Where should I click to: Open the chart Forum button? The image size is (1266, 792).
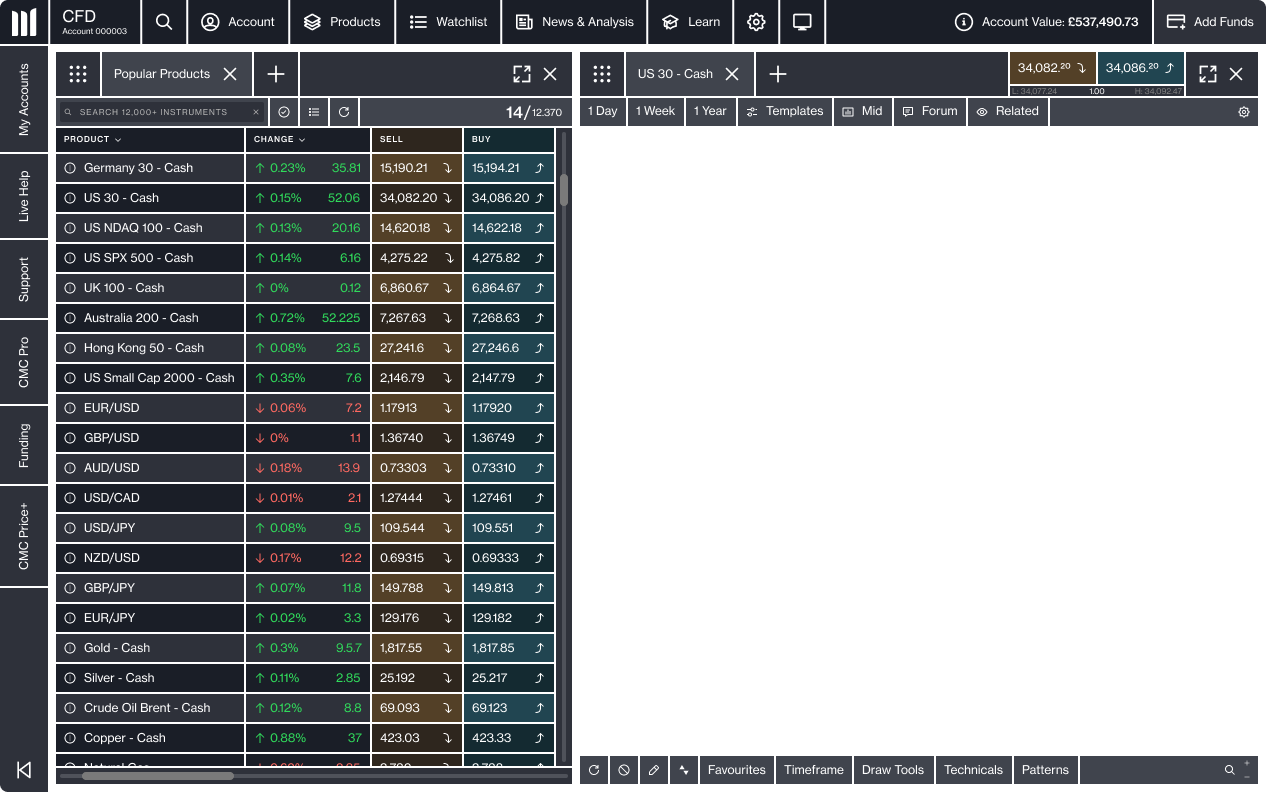(x=930, y=111)
